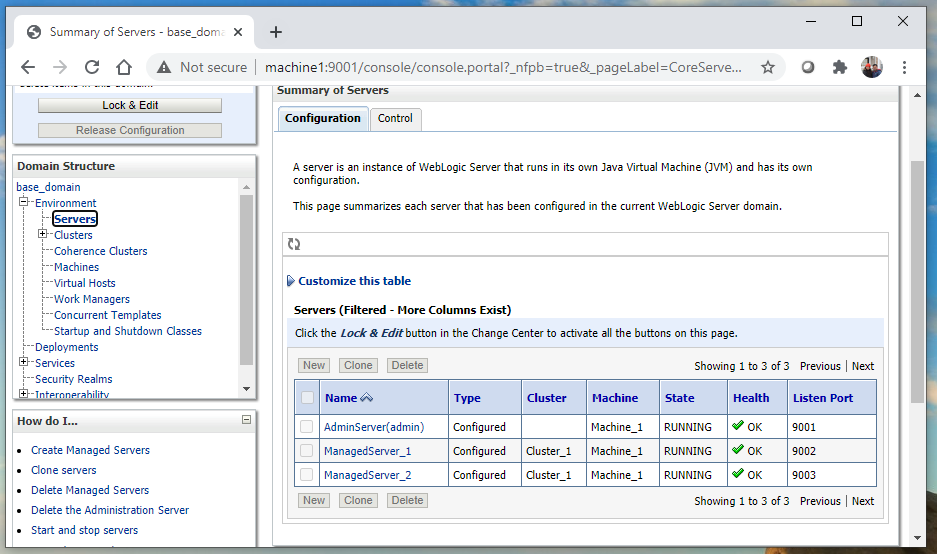Click the Domain Structure scrollbar thumb
Screen dimensions: 937x554
tap(246, 280)
